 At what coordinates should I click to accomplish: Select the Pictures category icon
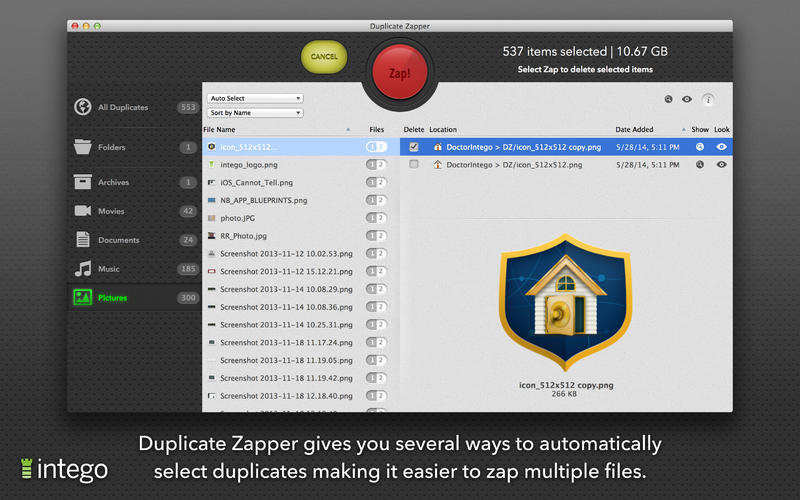point(83,297)
